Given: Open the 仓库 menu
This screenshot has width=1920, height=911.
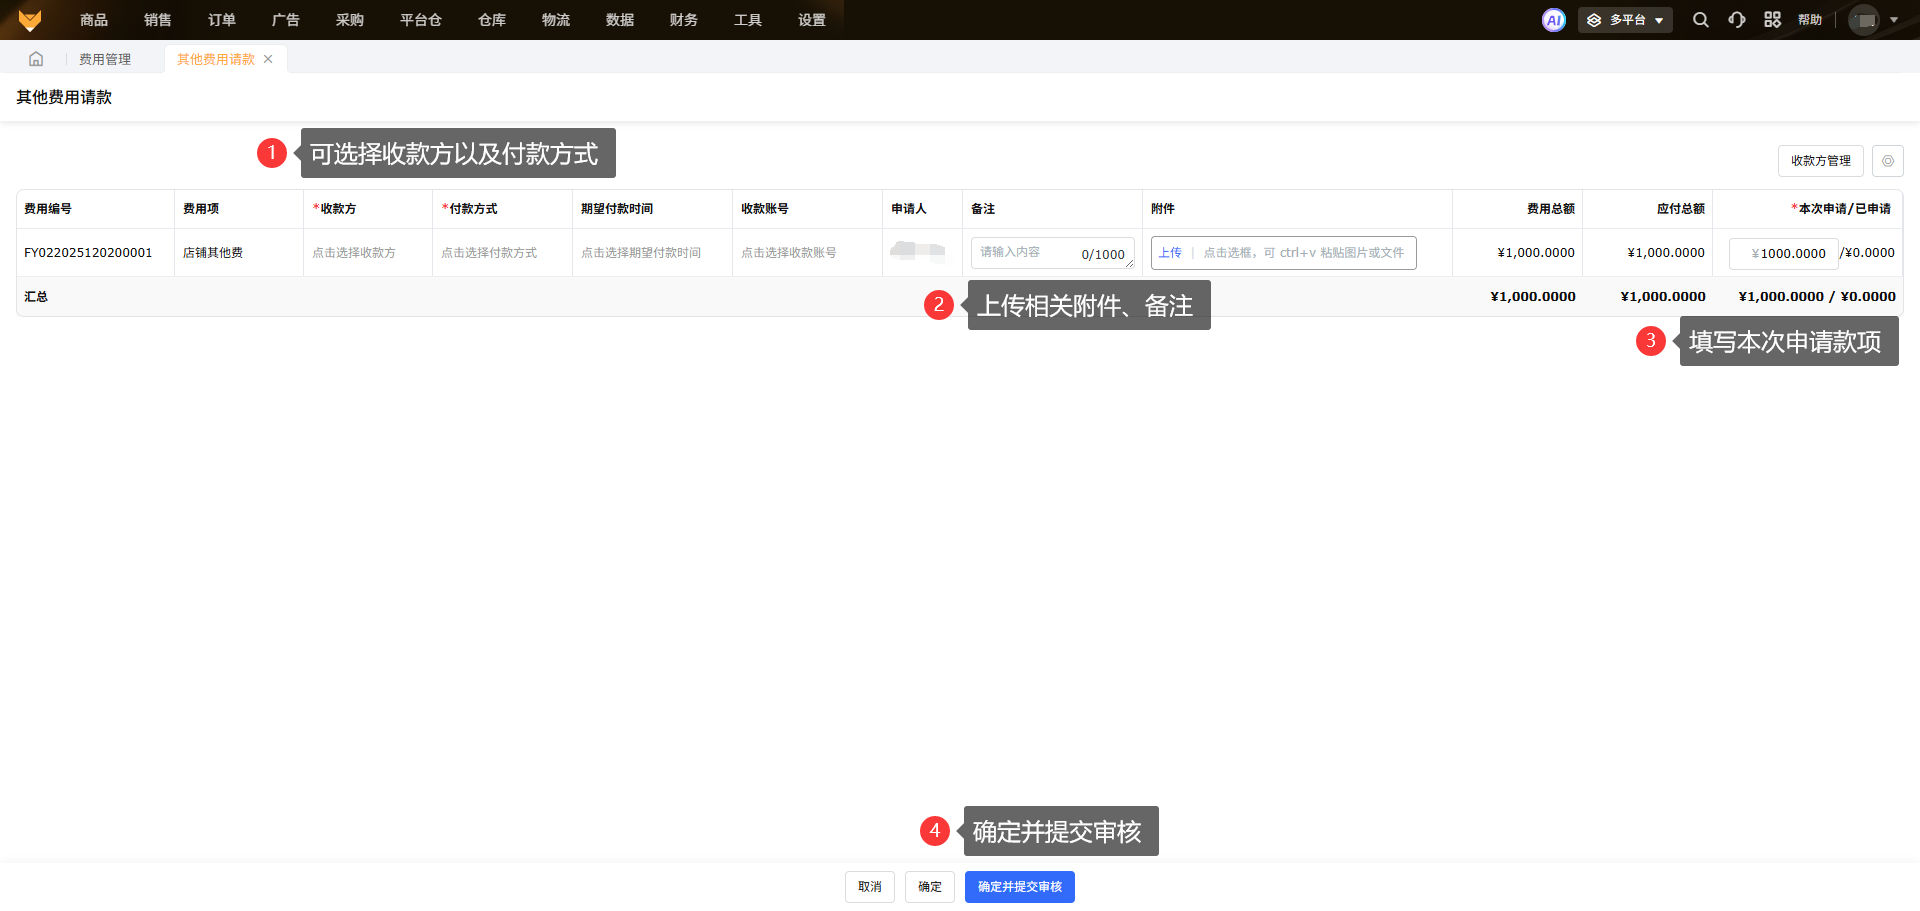Looking at the screenshot, I should [x=492, y=20].
